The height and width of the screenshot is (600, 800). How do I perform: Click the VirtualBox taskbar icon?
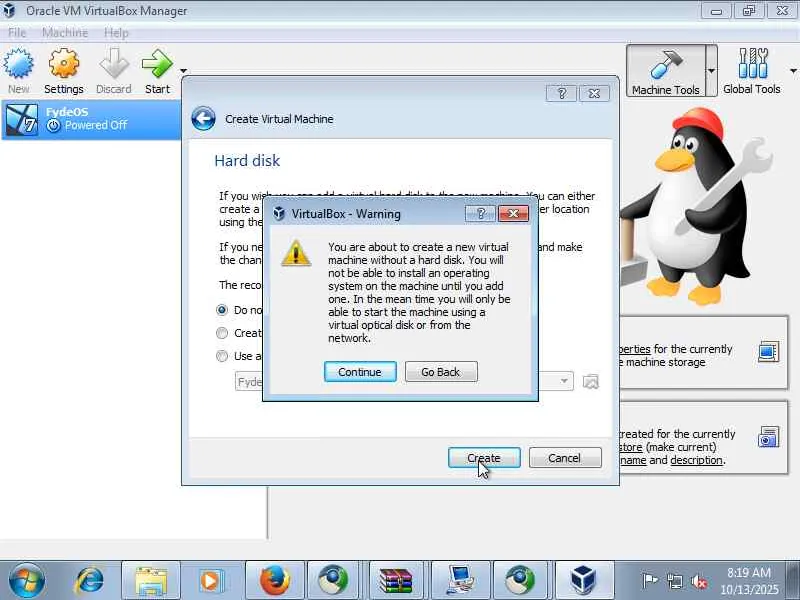coord(583,580)
